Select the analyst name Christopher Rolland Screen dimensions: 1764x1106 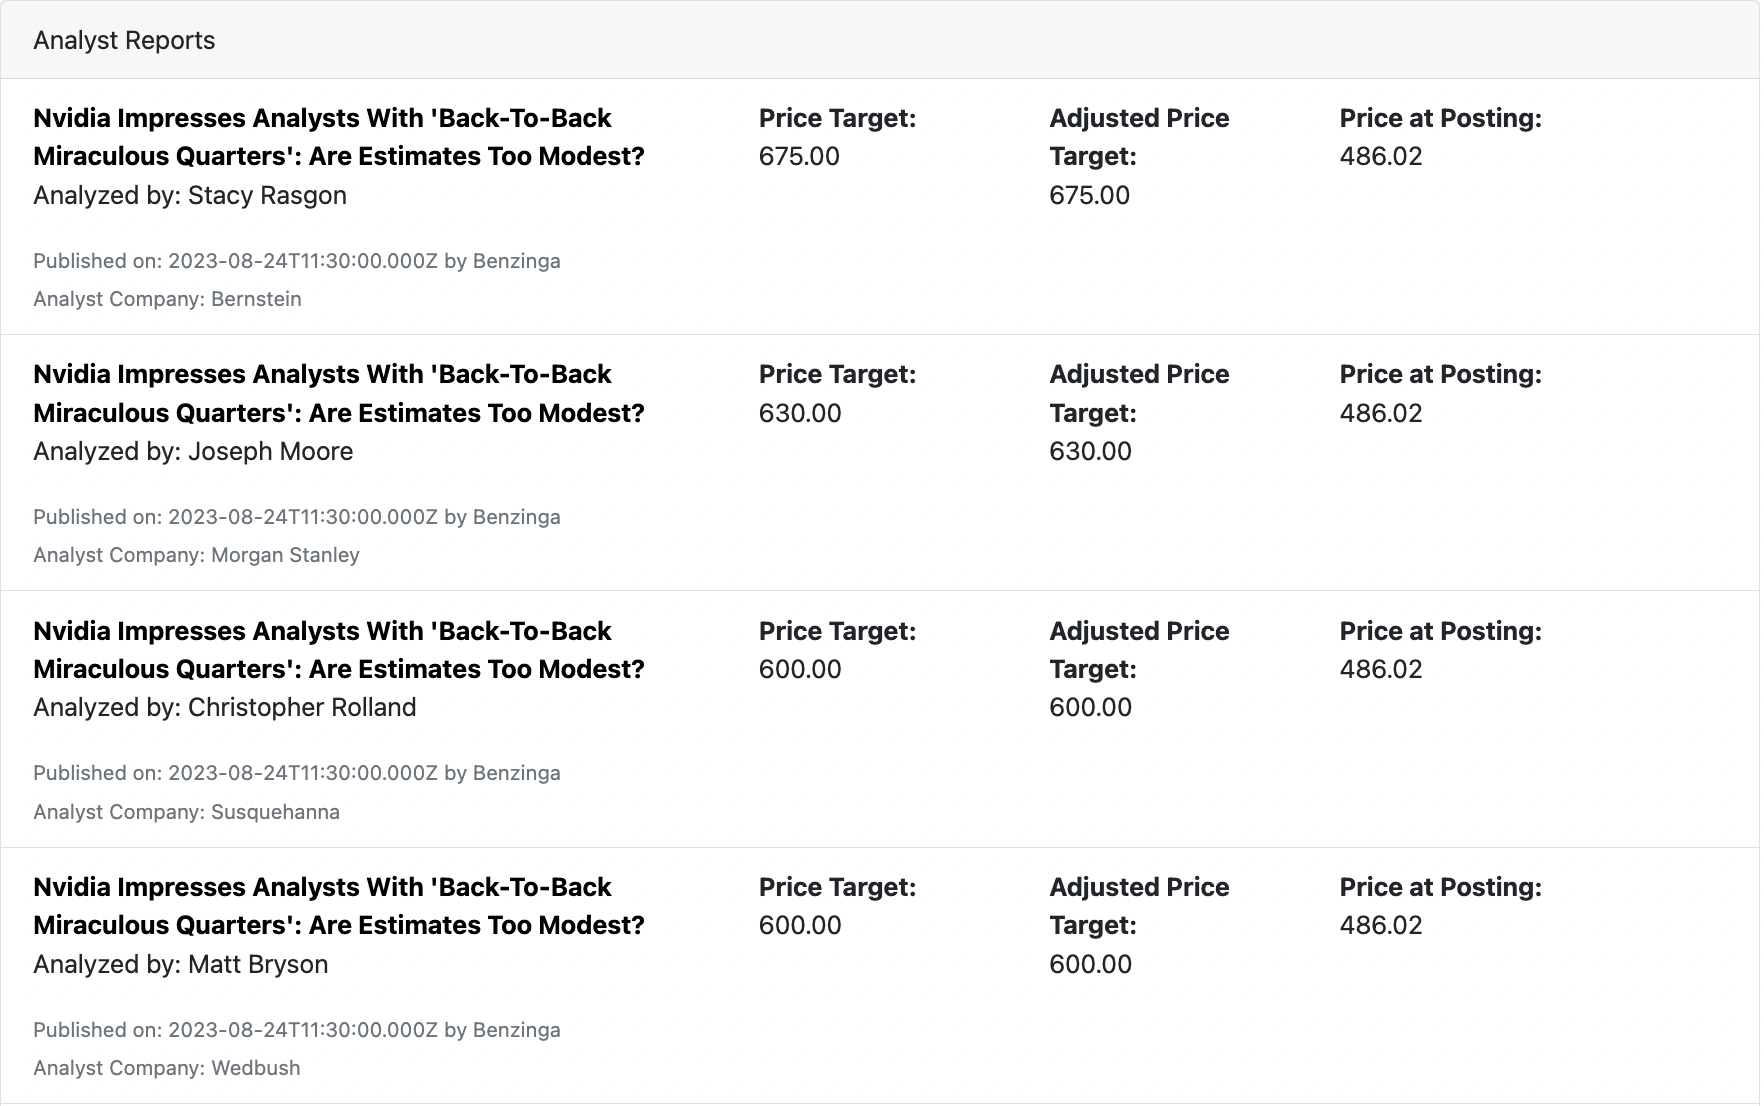point(302,707)
